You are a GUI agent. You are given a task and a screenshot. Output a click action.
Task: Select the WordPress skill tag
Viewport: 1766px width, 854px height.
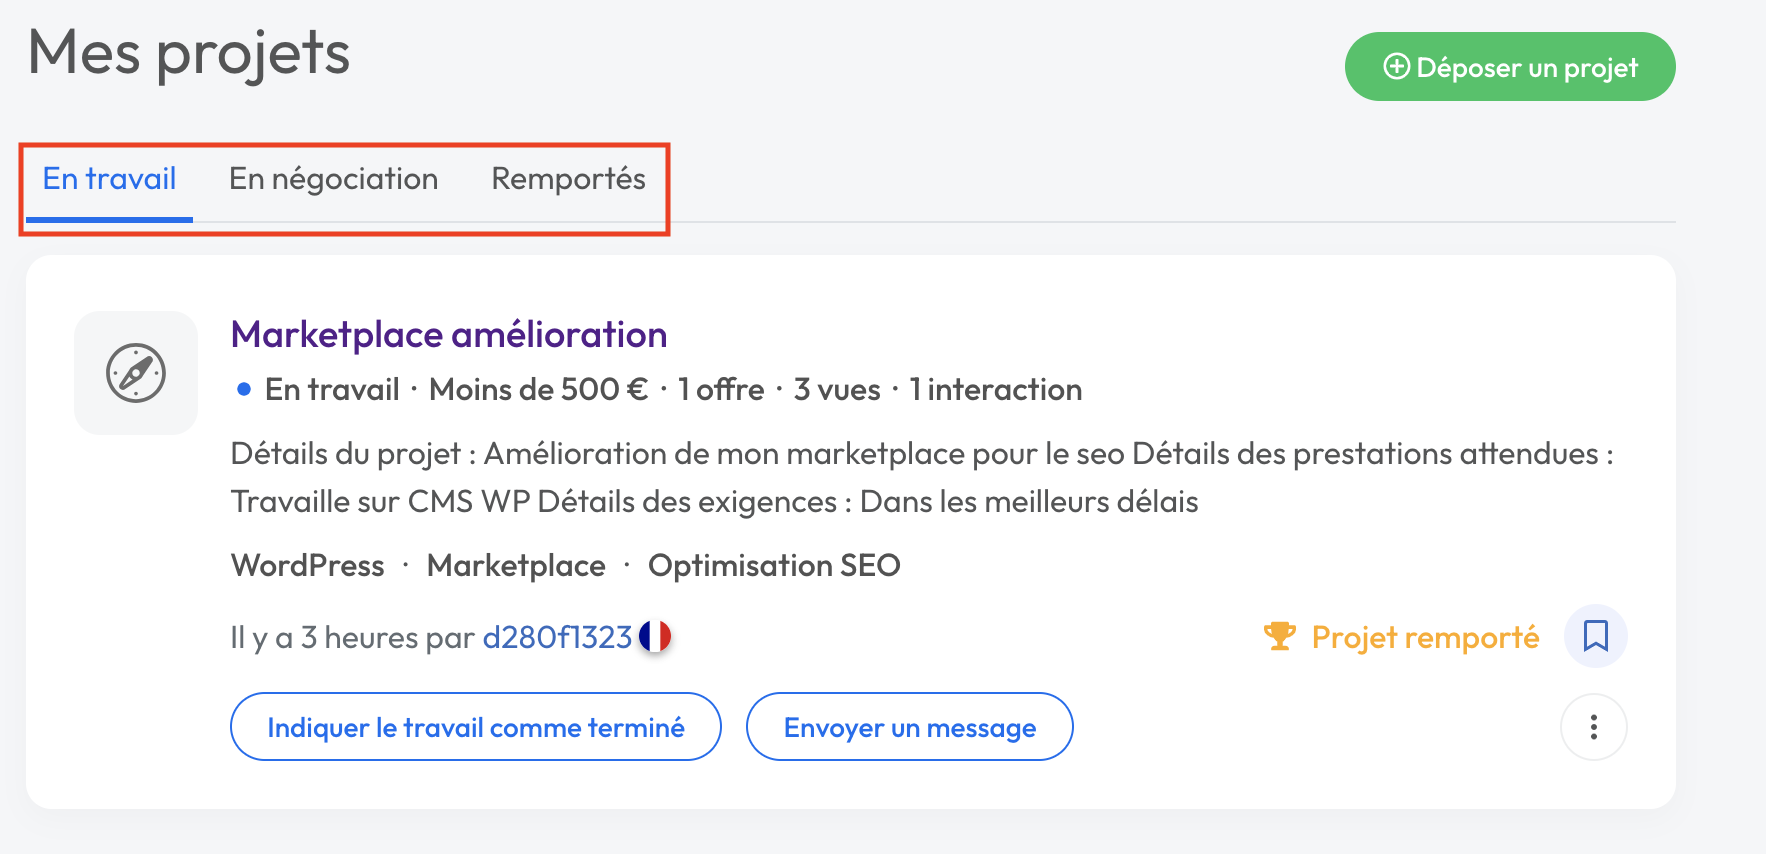[x=308, y=566]
